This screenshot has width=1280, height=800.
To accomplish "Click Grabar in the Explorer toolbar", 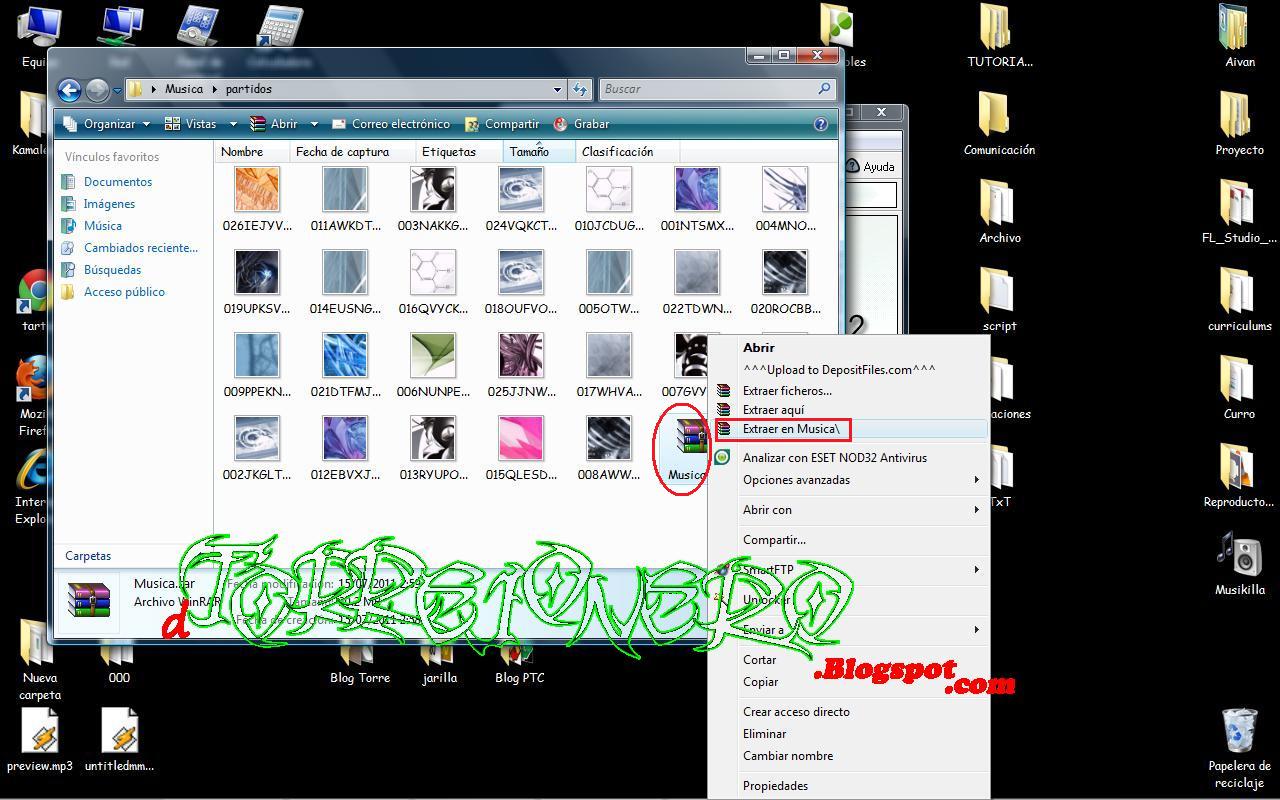I will (582, 124).
